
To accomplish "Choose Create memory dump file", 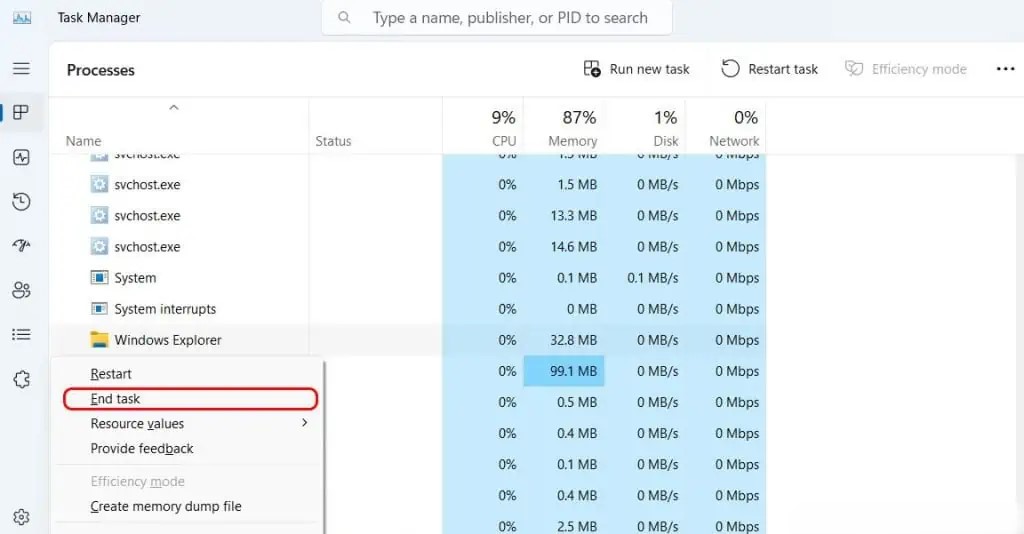I will [187, 506].
